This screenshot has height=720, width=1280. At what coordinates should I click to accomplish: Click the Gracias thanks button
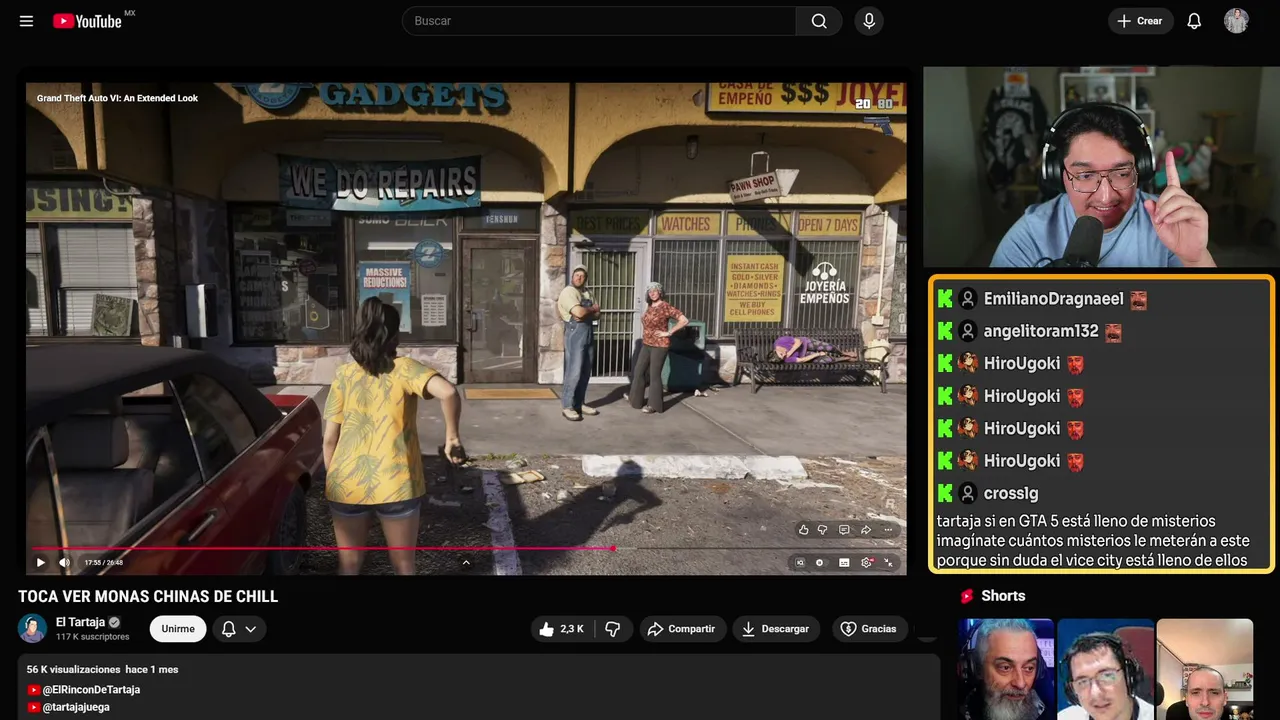pyautogui.click(x=869, y=629)
